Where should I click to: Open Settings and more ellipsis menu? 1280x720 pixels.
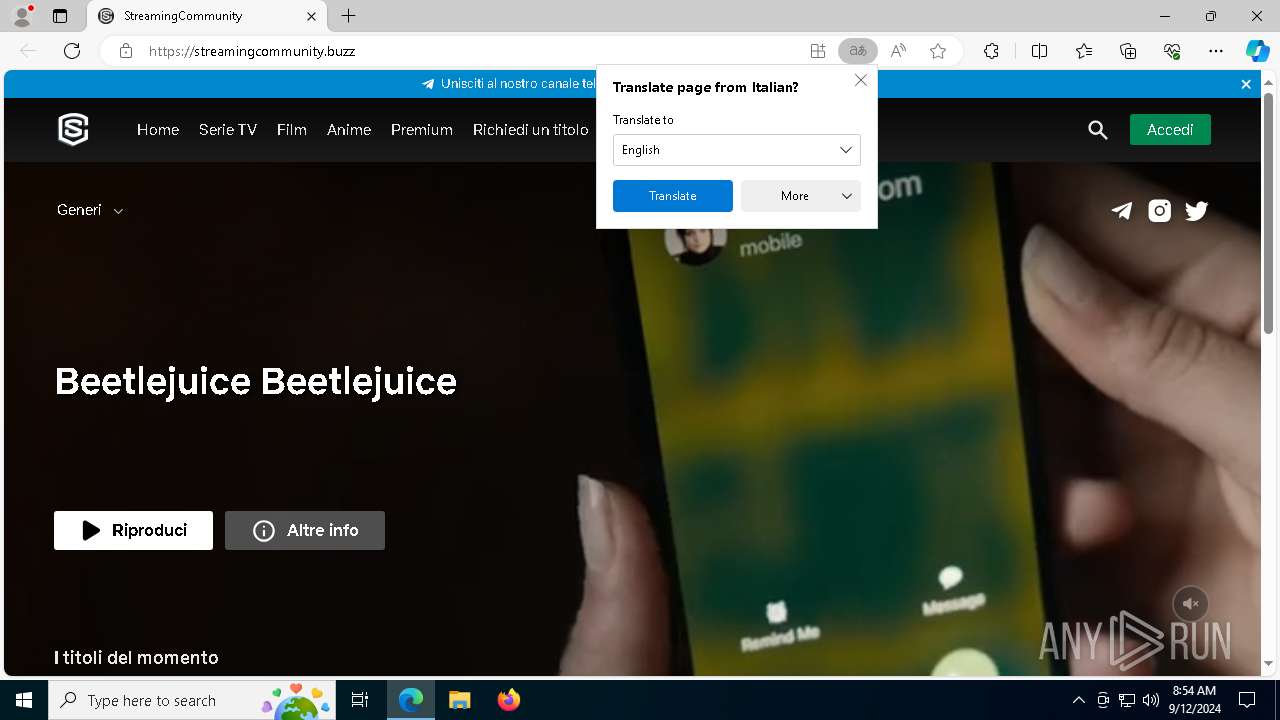1216,51
